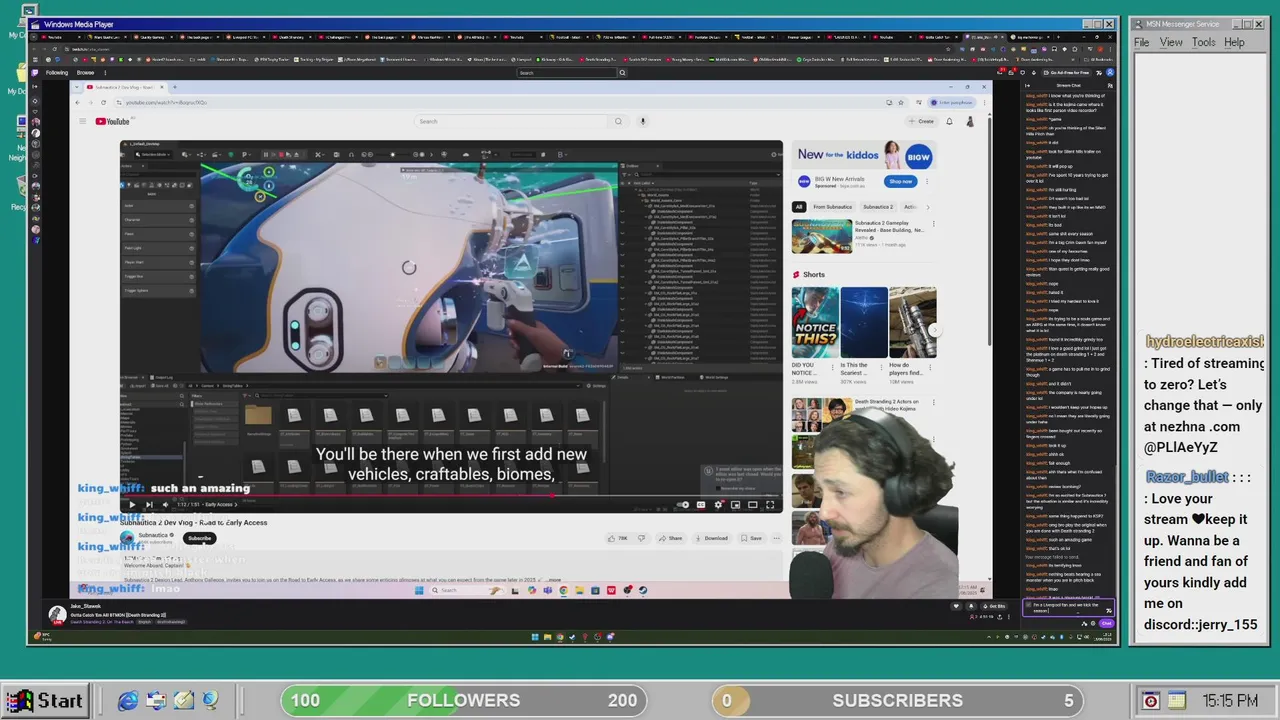
Task: Open the clock showing 15:15 PM
Action: click(x=1231, y=701)
